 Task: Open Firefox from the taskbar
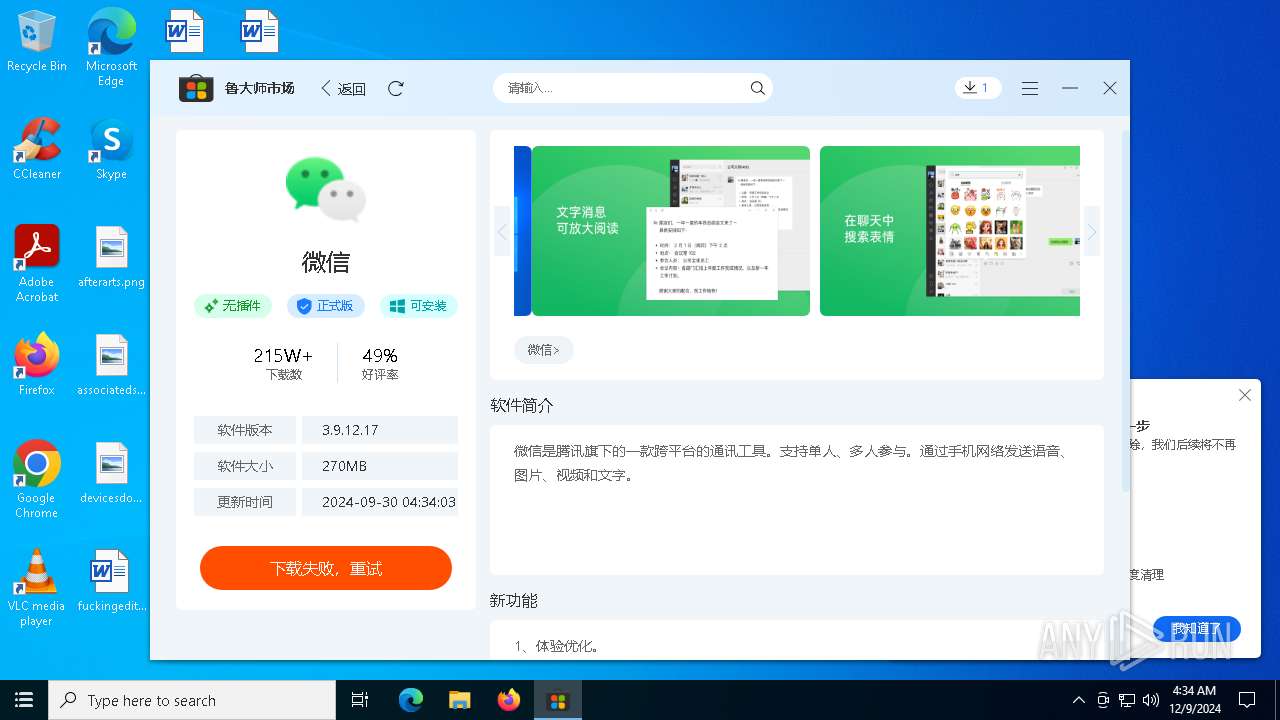coord(509,700)
